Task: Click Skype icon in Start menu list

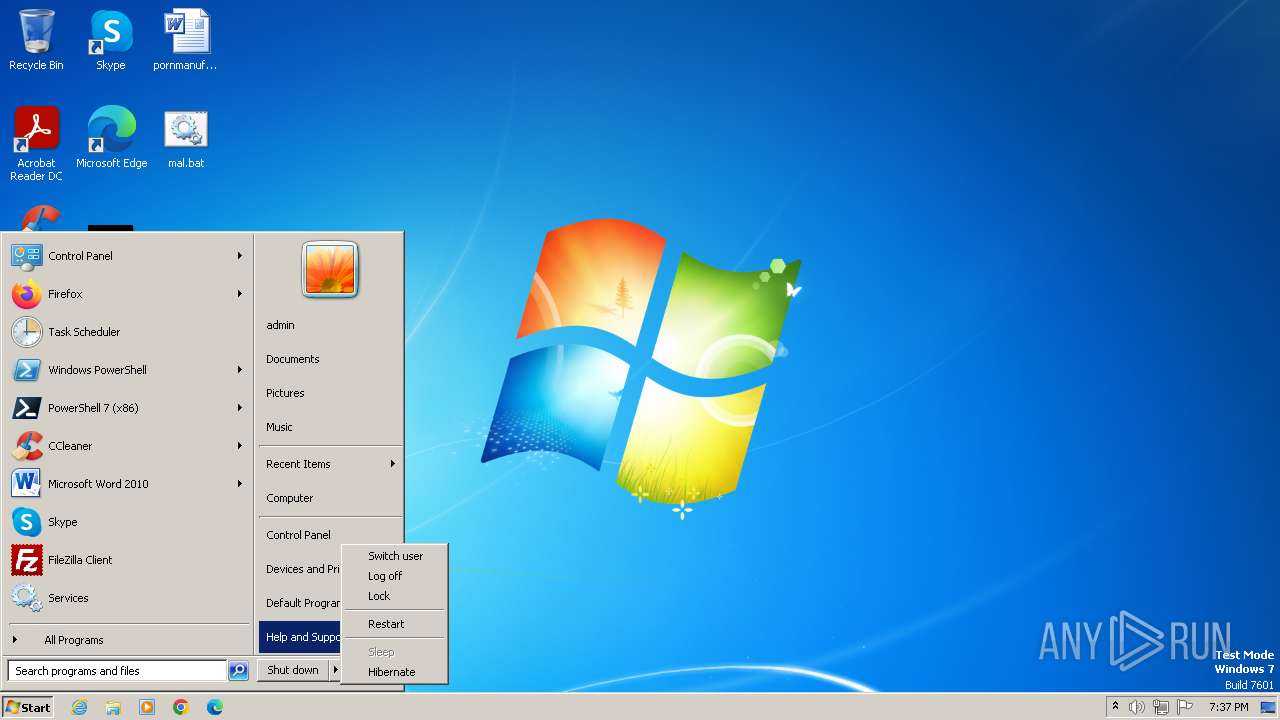Action: tap(27, 522)
